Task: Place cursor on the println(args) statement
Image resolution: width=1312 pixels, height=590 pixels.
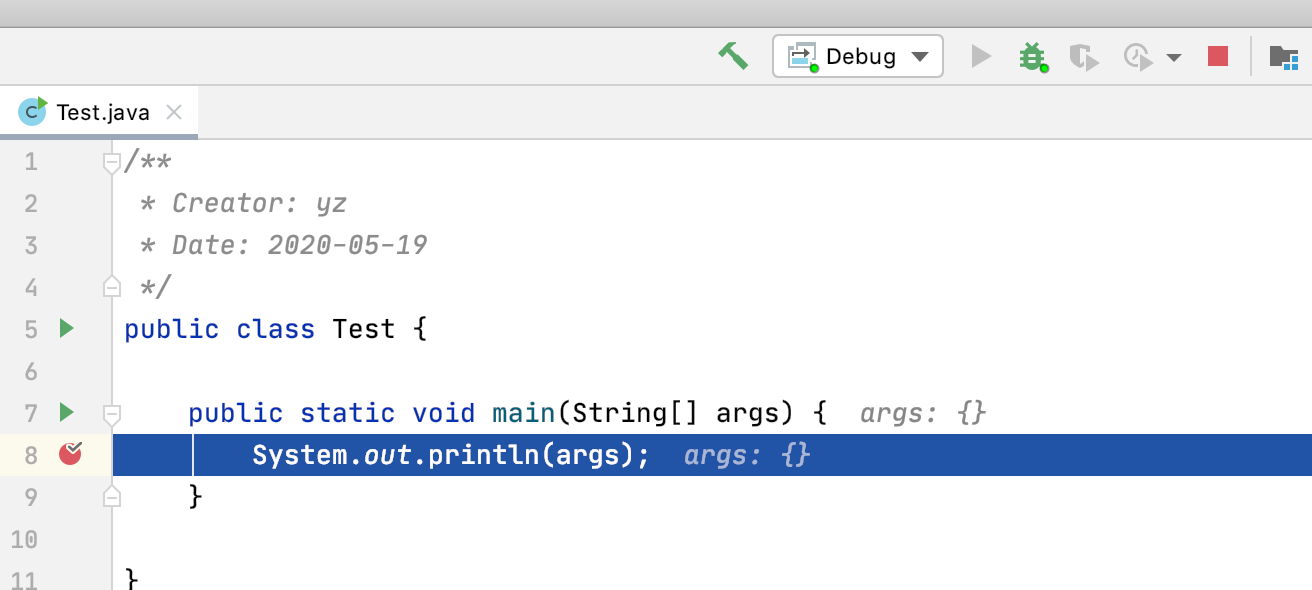Action: 450,455
